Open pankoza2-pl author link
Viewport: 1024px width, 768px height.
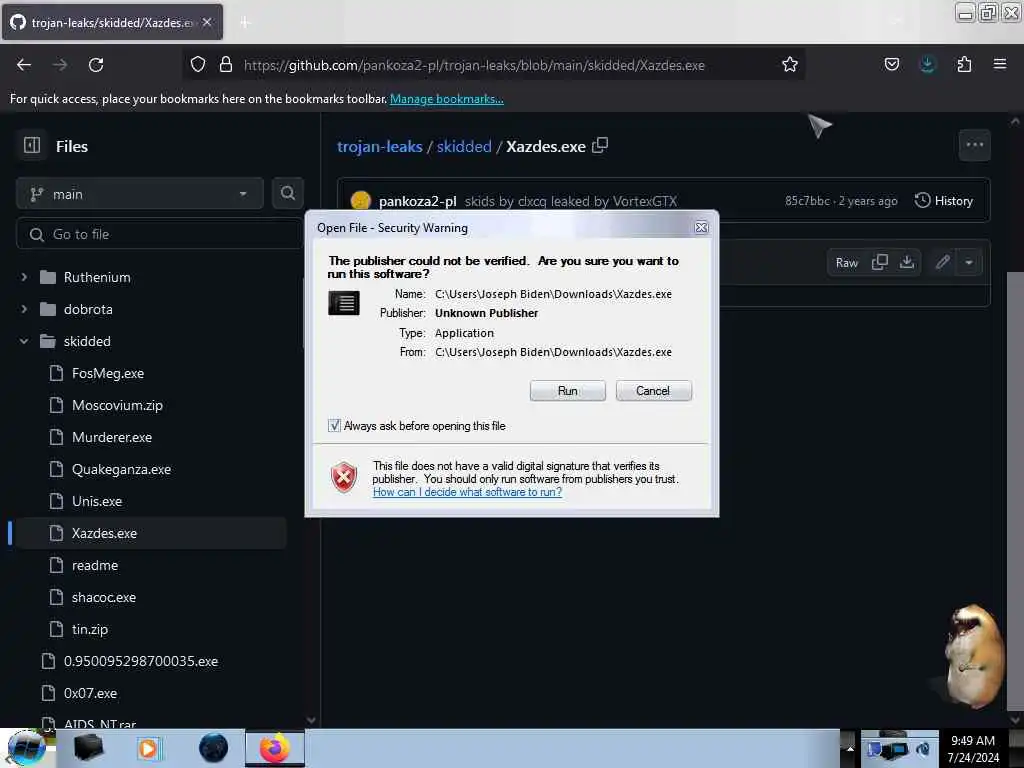click(x=417, y=201)
